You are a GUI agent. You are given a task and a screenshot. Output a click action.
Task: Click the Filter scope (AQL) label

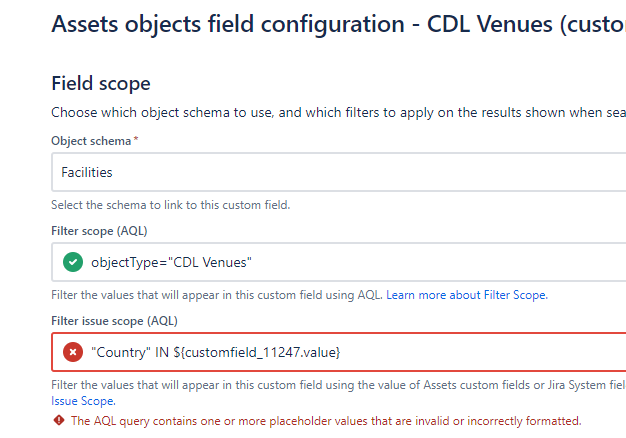[99, 231]
